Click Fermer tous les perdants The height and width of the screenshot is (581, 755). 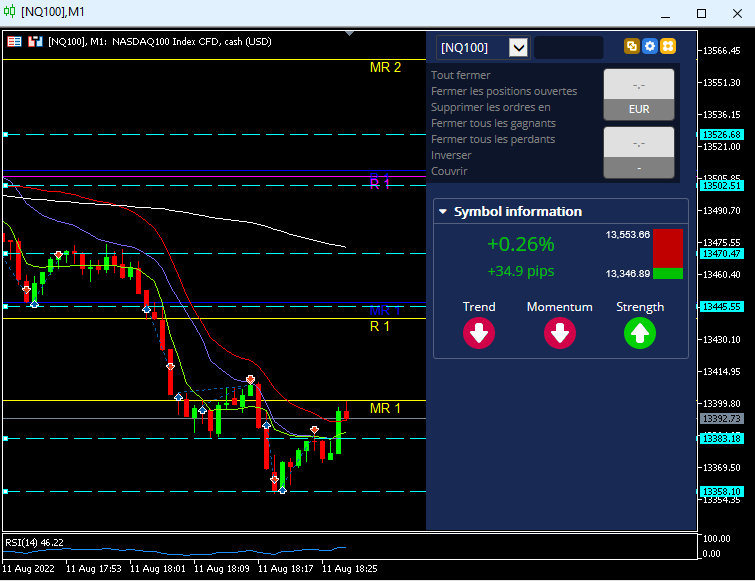pos(493,139)
